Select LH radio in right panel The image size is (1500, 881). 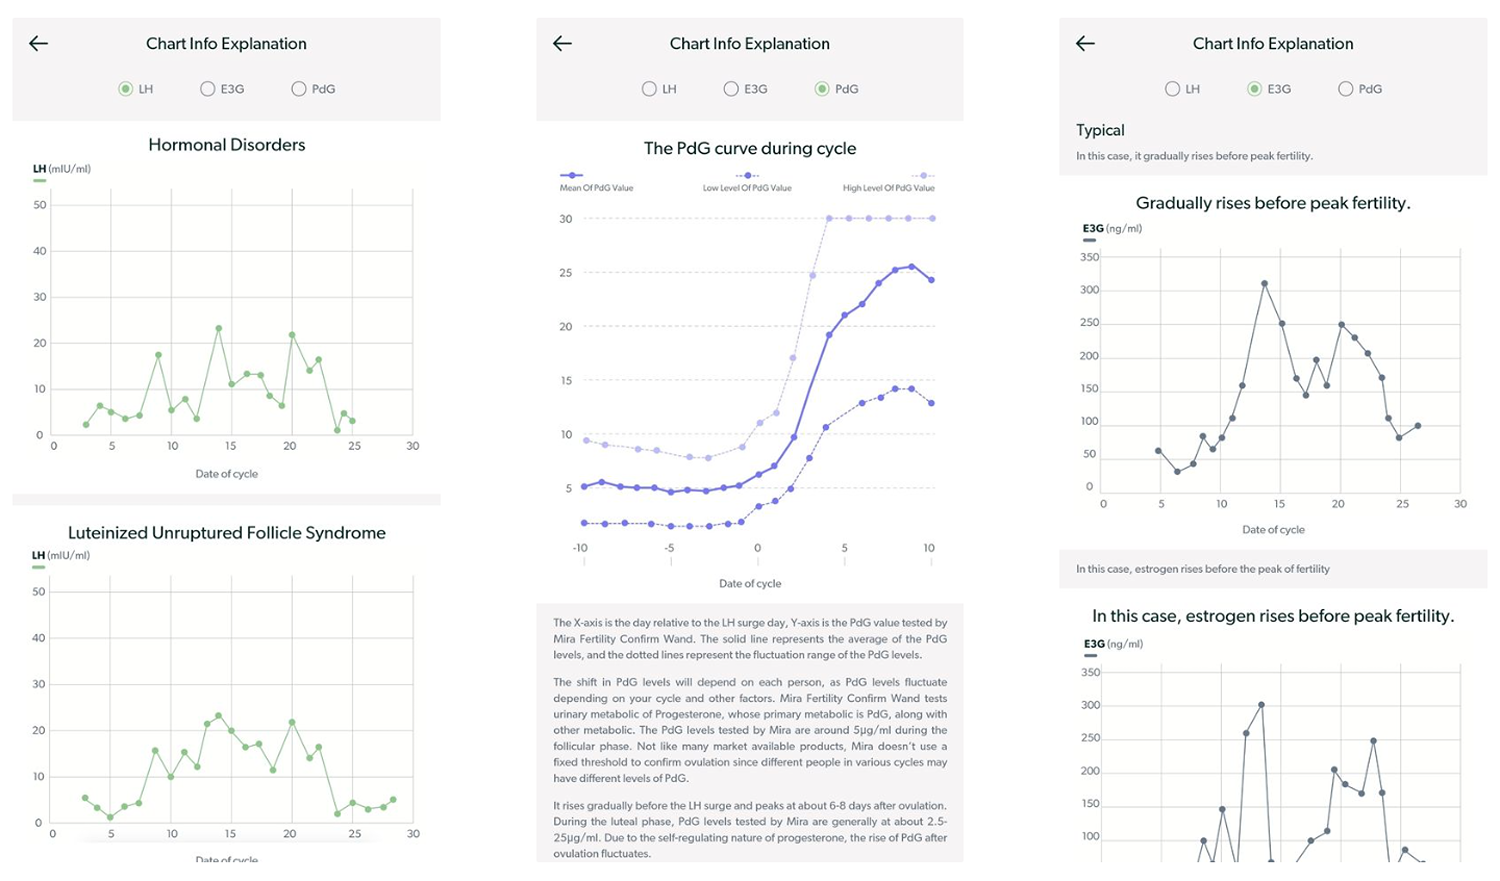tap(1172, 89)
